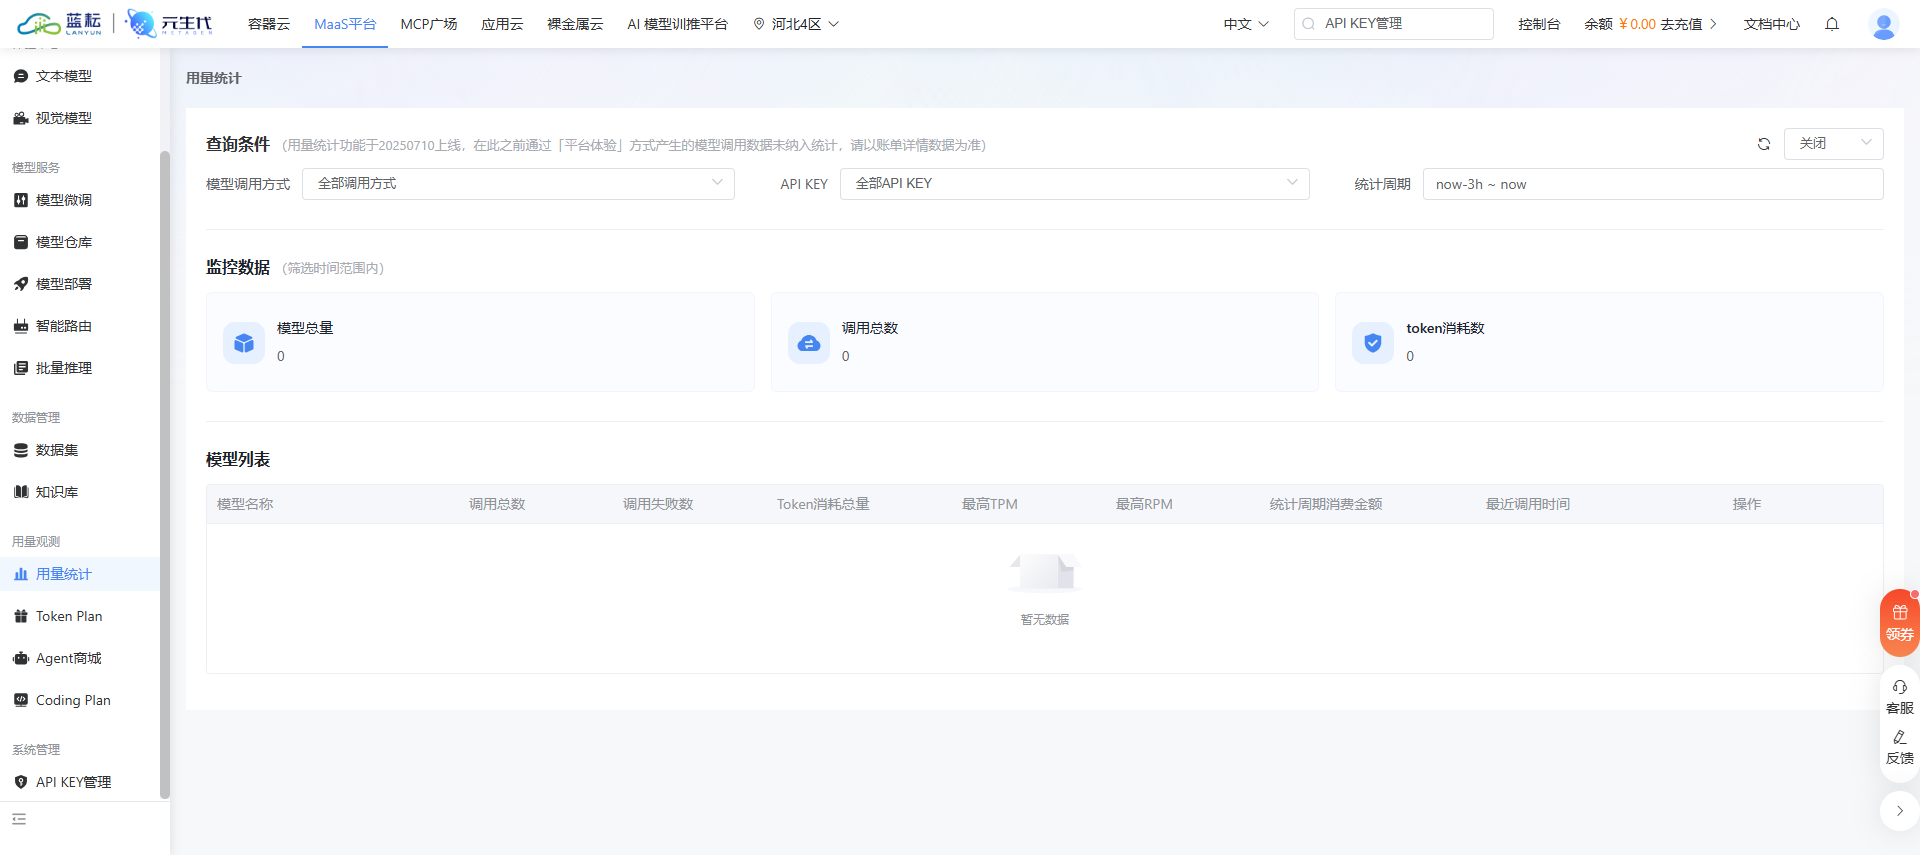Click the 知识库 books icon
Viewport: 1920px width, 855px height.
21,492
